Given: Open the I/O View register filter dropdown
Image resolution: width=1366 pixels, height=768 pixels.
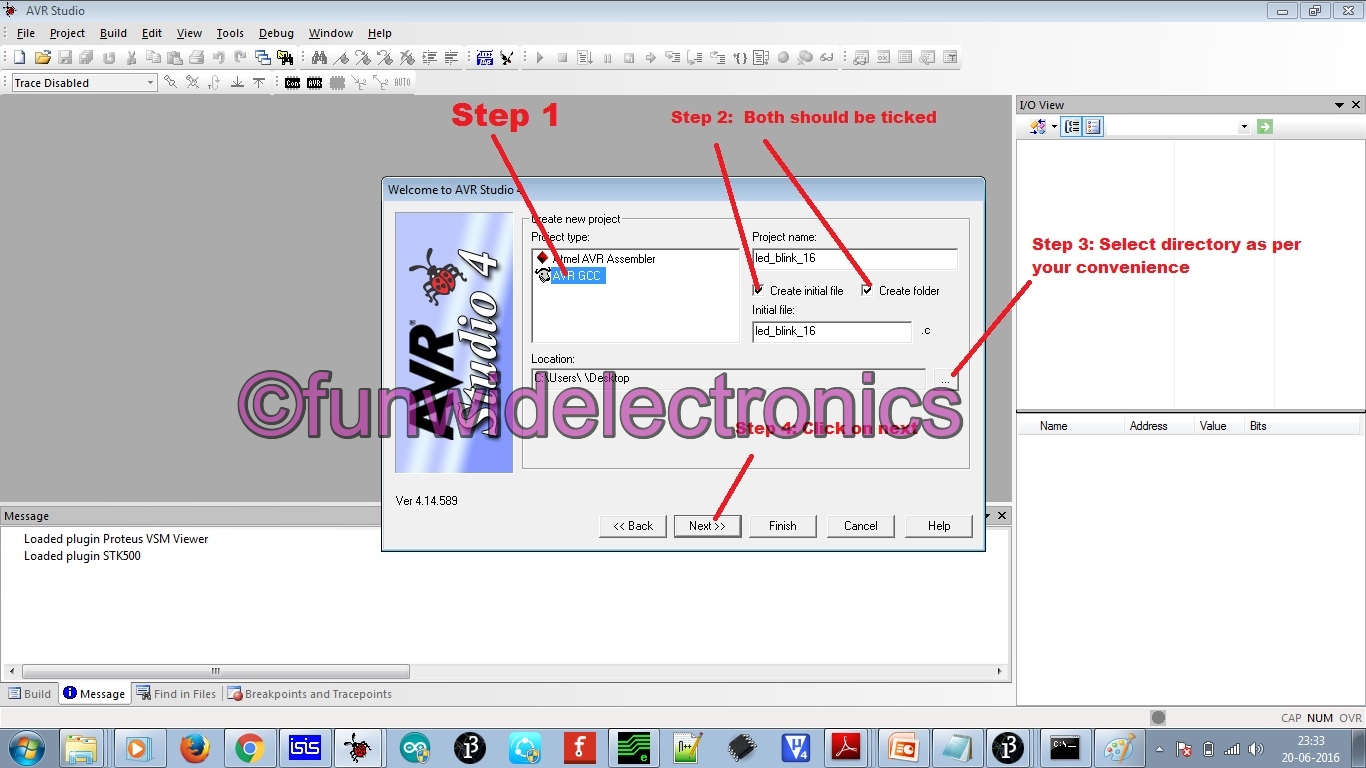Looking at the screenshot, I should (1243, 127).
